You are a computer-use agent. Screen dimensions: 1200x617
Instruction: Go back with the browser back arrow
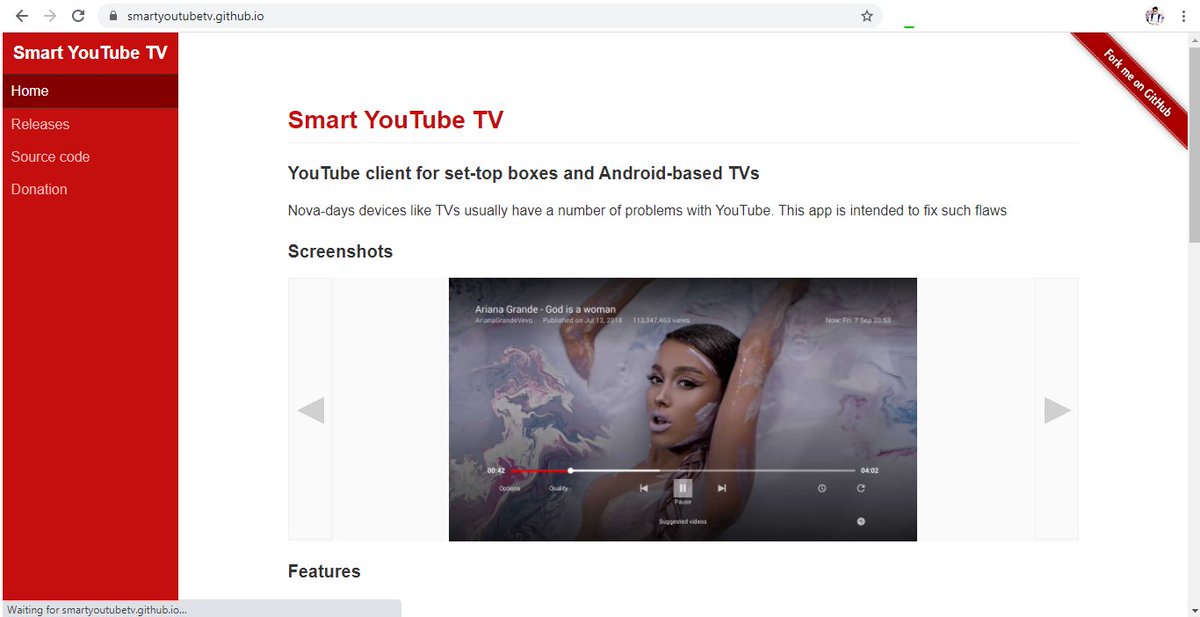pos(22,16)
